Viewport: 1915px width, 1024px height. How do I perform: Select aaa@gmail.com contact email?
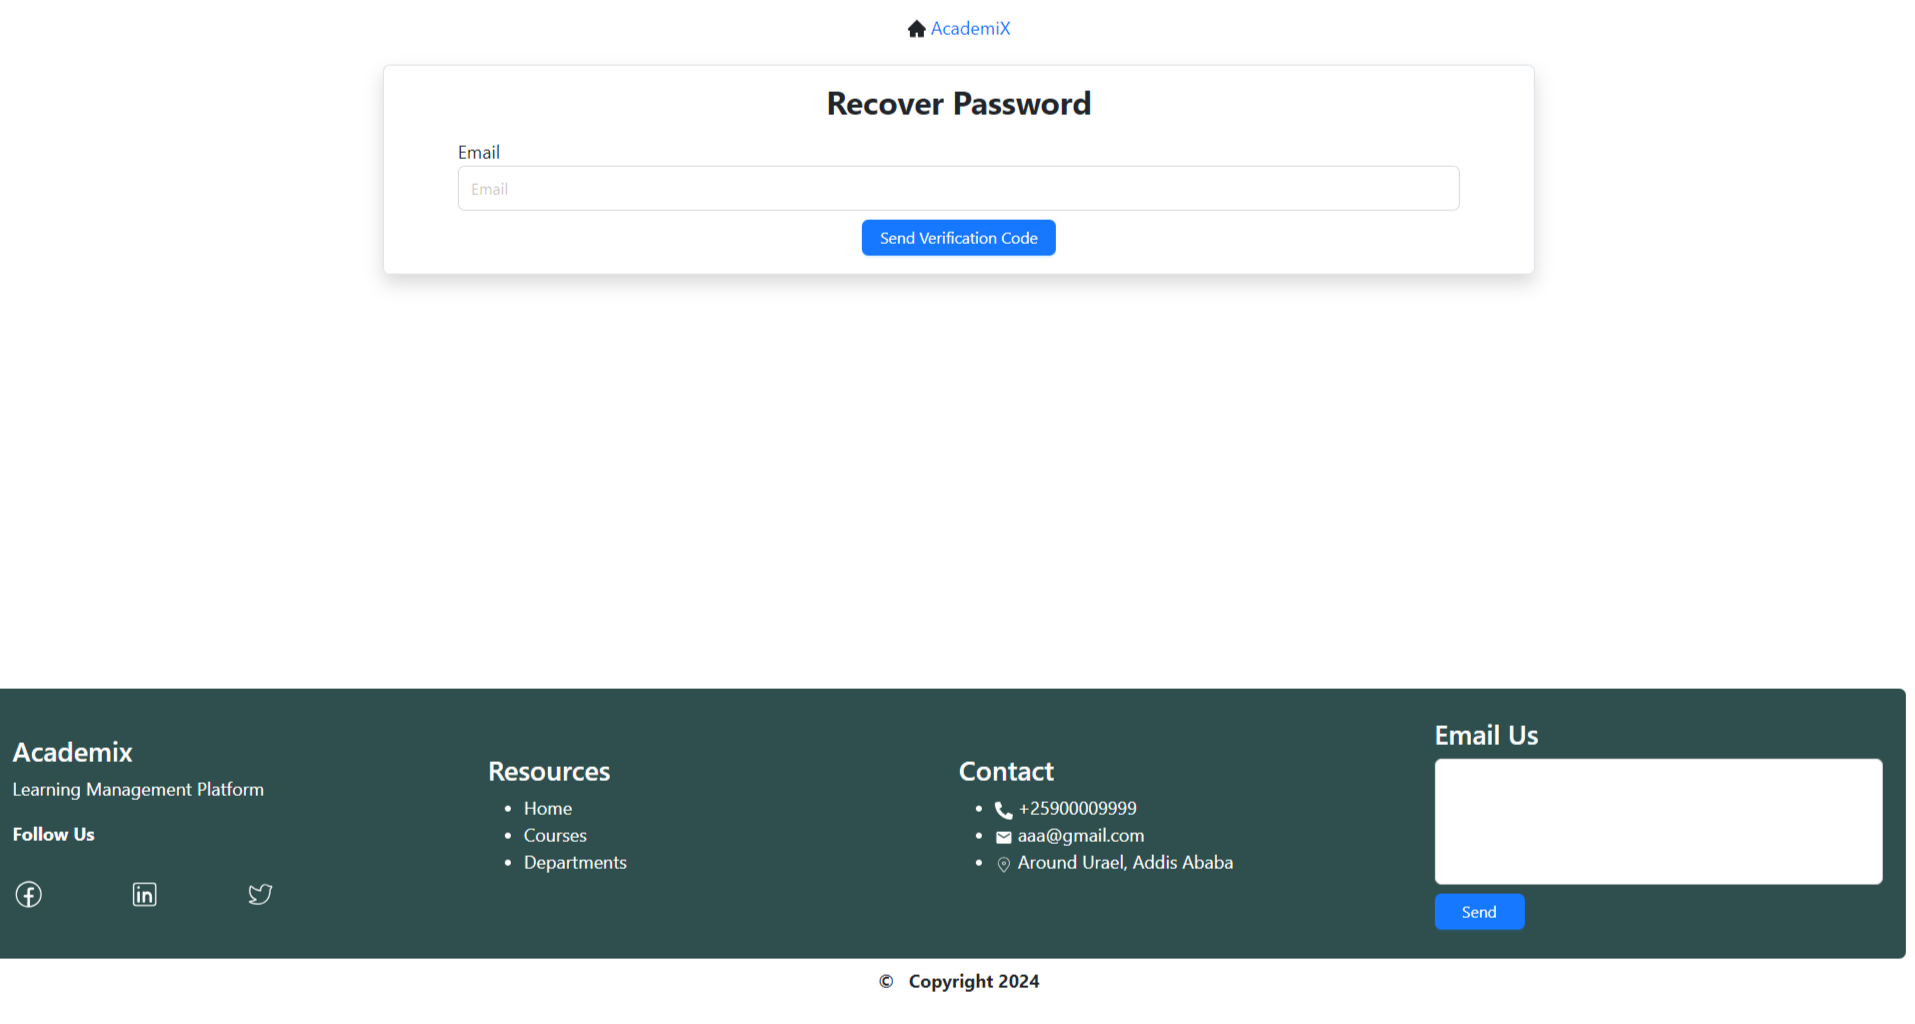point(1080,835)
